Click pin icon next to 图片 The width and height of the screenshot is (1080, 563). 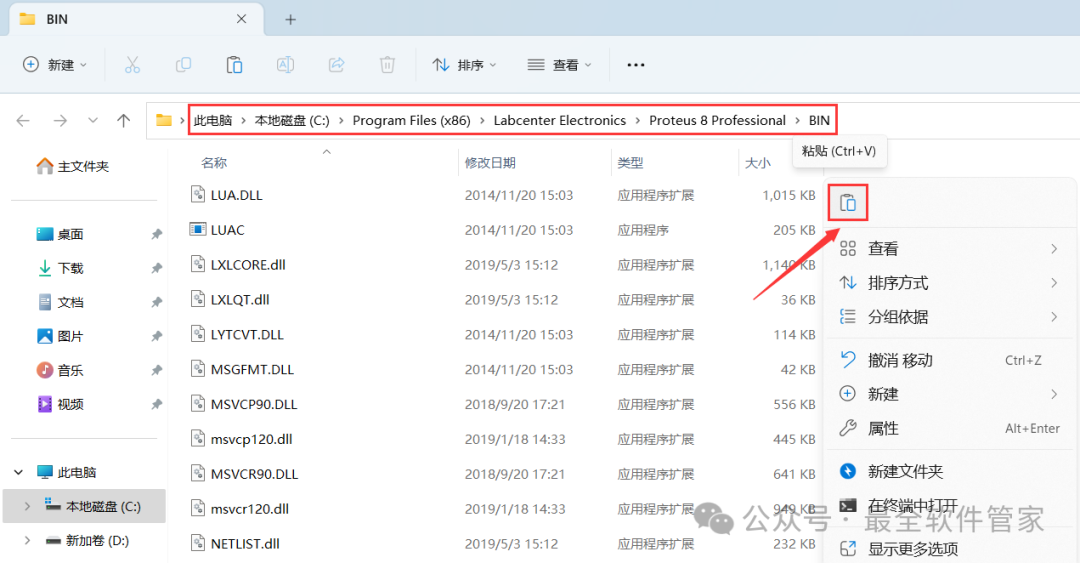pyautogui.click(x=156, y=336)
